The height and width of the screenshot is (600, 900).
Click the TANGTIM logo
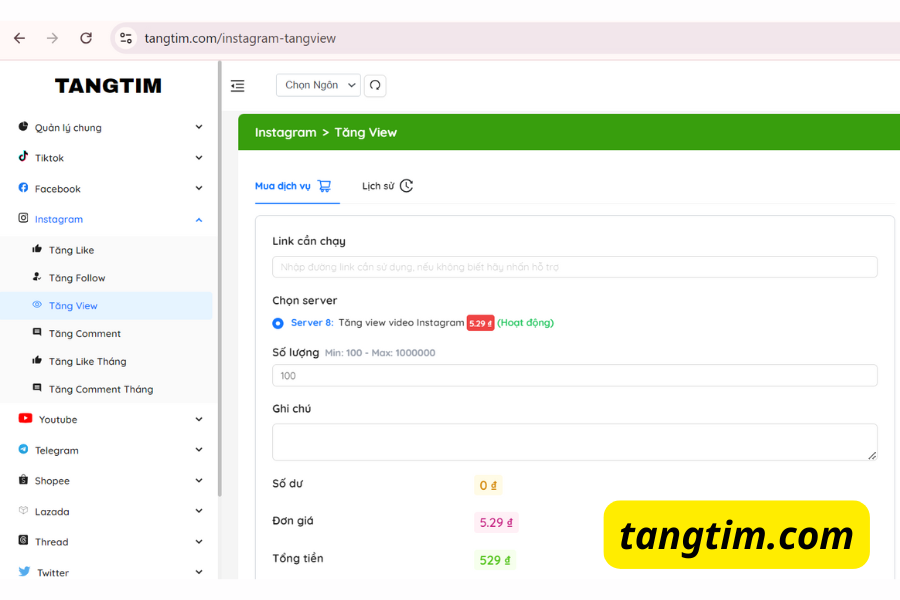(108, 86)
